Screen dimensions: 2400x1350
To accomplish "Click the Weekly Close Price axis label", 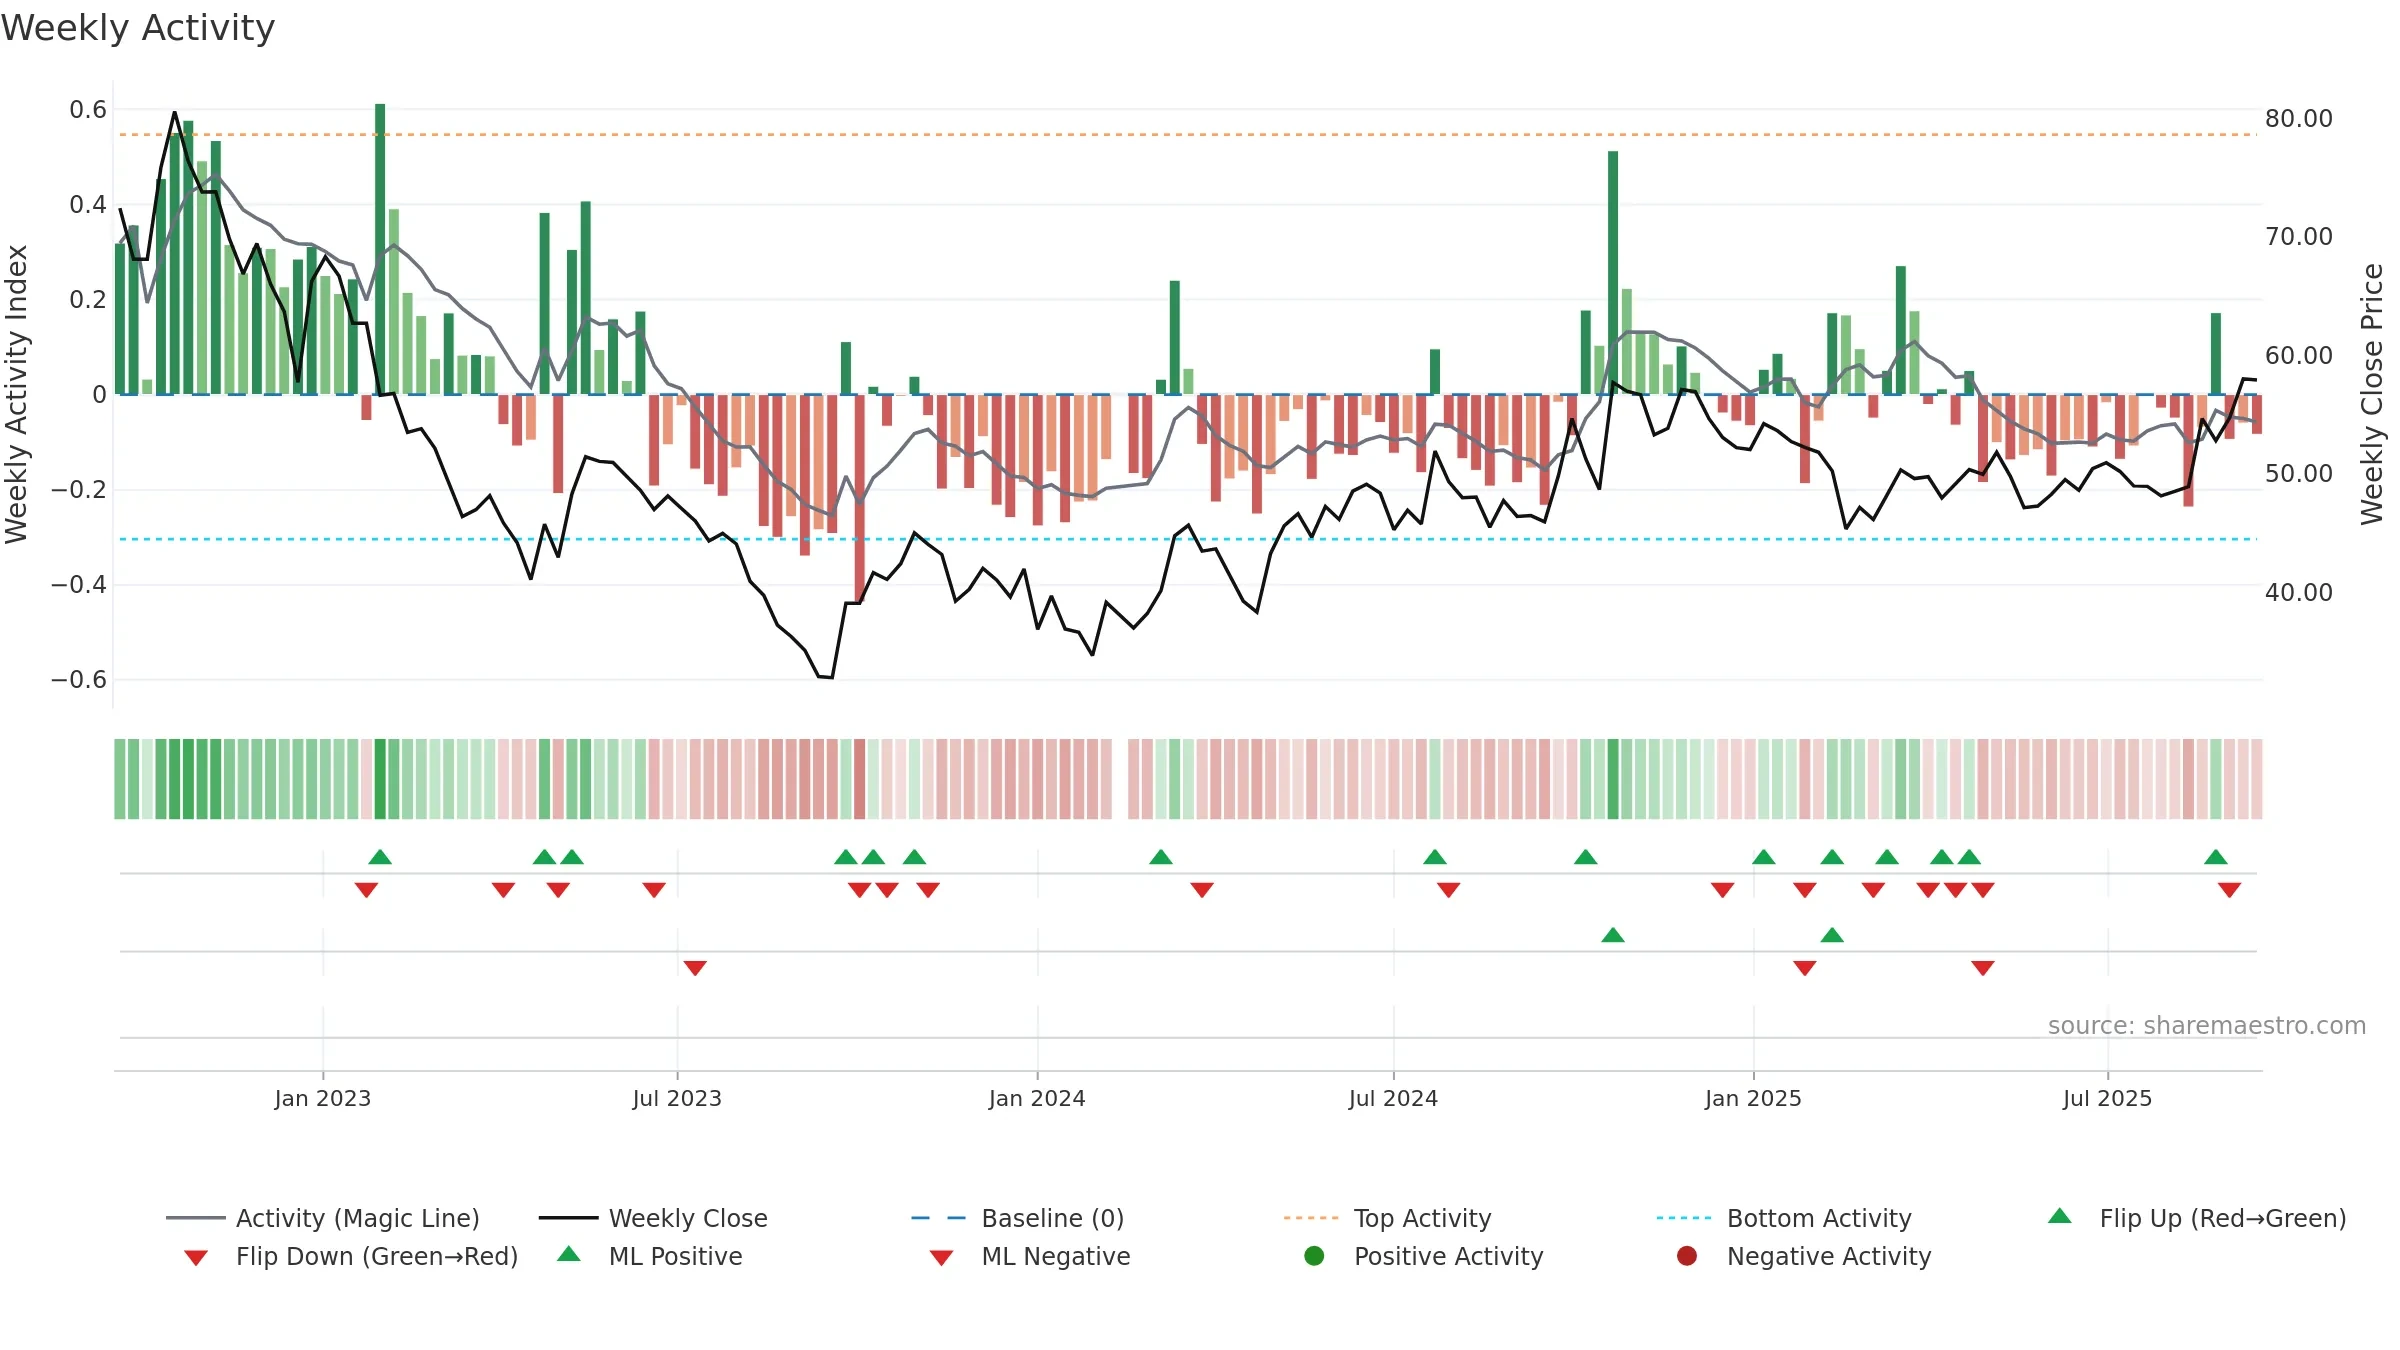I will (x=2372, y=394).
